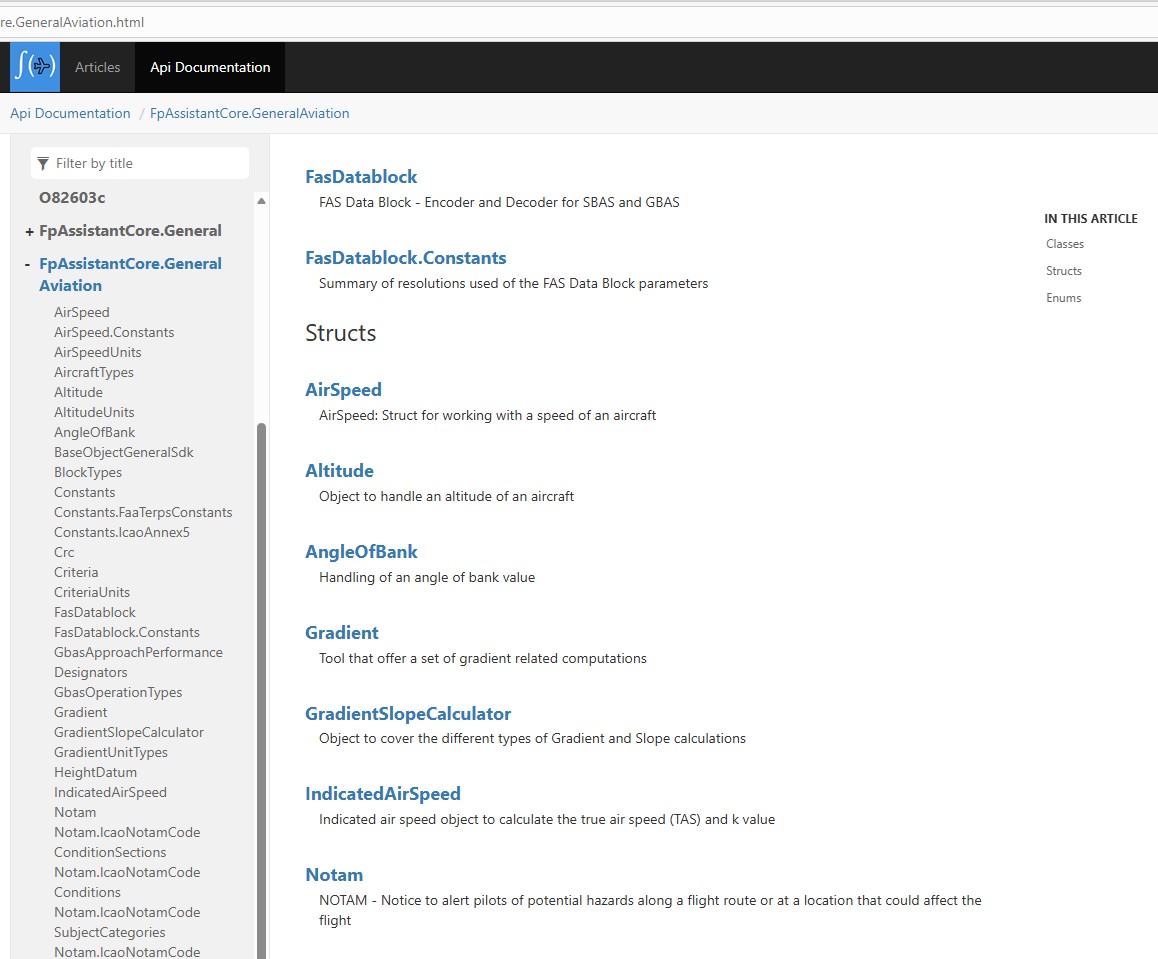Select the Api Documentation tab
The height and width of the screenshot is (959, 1158).
pos(209,67)
